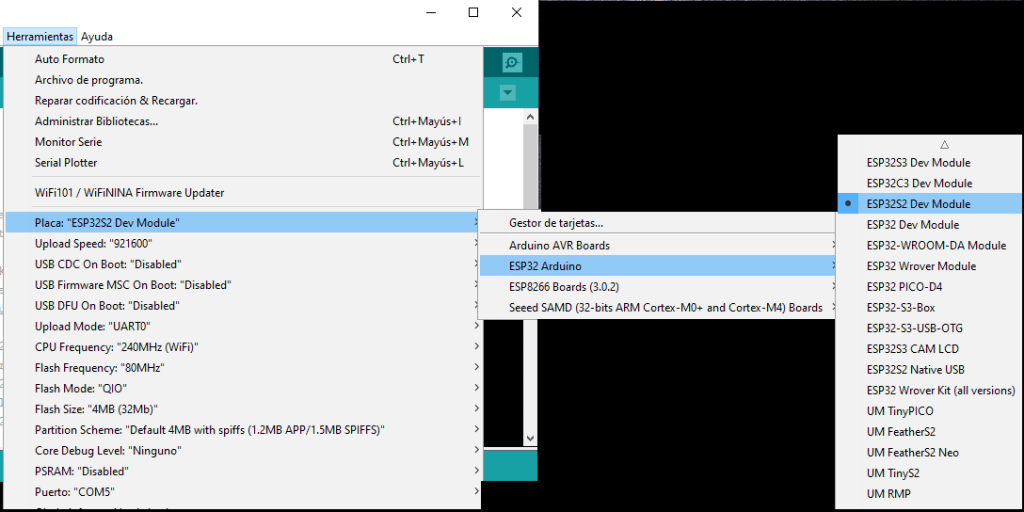The image size is (1024, 512).
Task: Open WiFi101 / WiFiNINA Firmware Updater
Action: (x=129, y=193)
